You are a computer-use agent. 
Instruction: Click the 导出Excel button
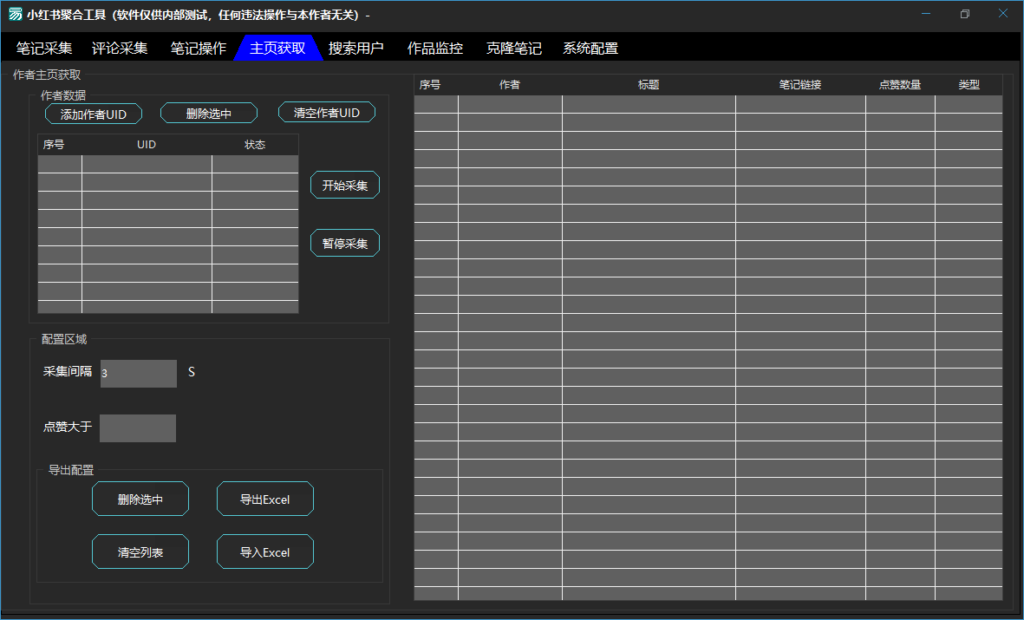coord(265,499)
